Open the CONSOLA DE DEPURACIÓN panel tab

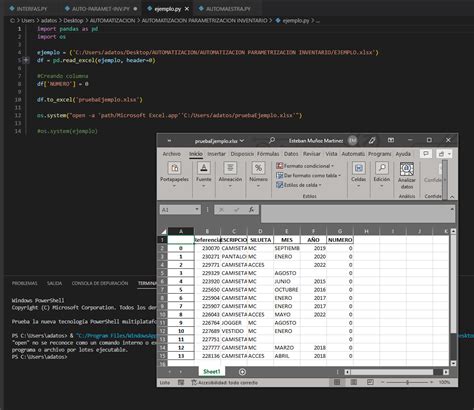pos(100,283)
